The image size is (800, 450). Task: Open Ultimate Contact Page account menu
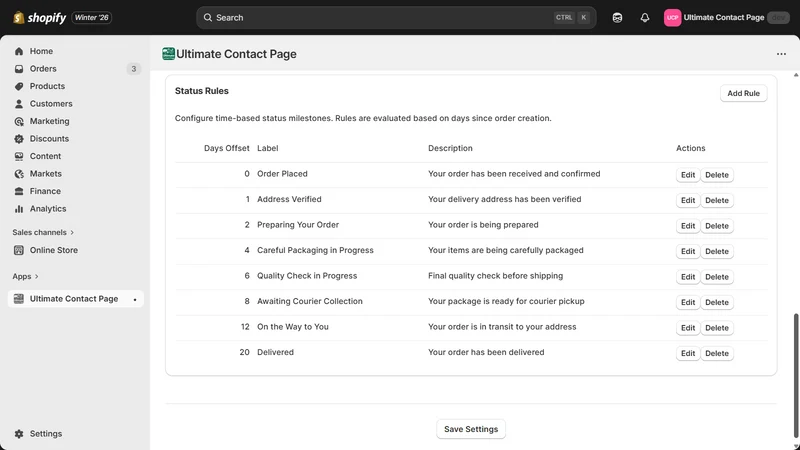tap(727, 17)
